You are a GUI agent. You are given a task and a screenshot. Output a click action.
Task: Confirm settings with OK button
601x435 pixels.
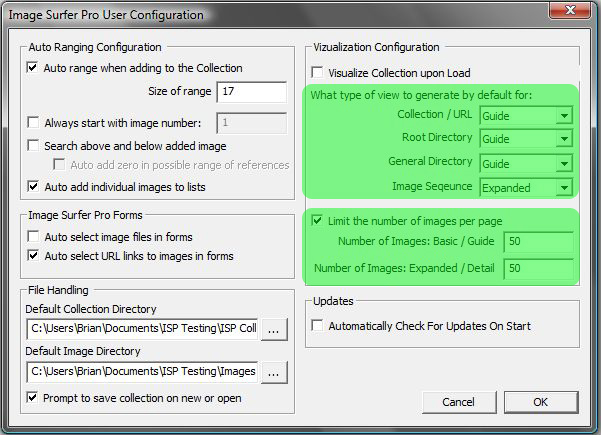point(540,402)
